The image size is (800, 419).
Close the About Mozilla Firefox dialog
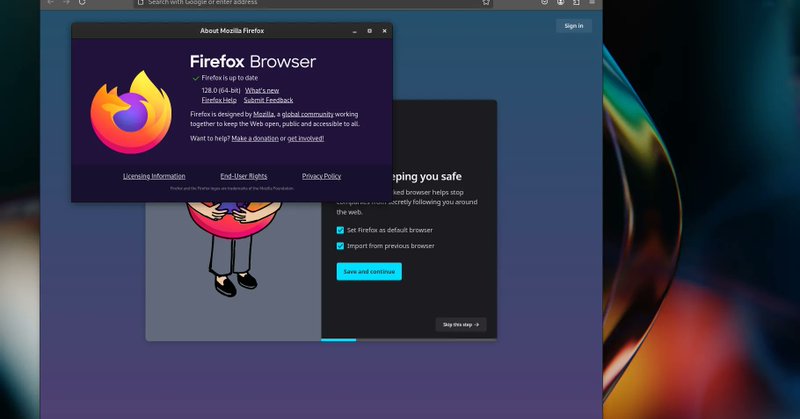[x=384, y=31]
